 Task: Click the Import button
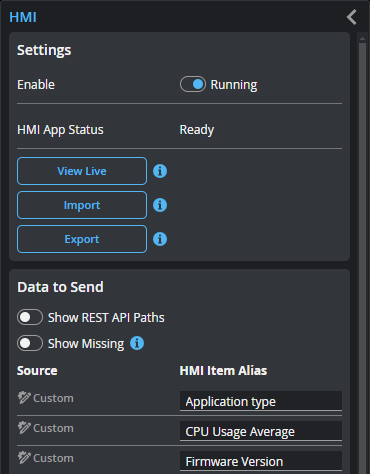[82, 205]
